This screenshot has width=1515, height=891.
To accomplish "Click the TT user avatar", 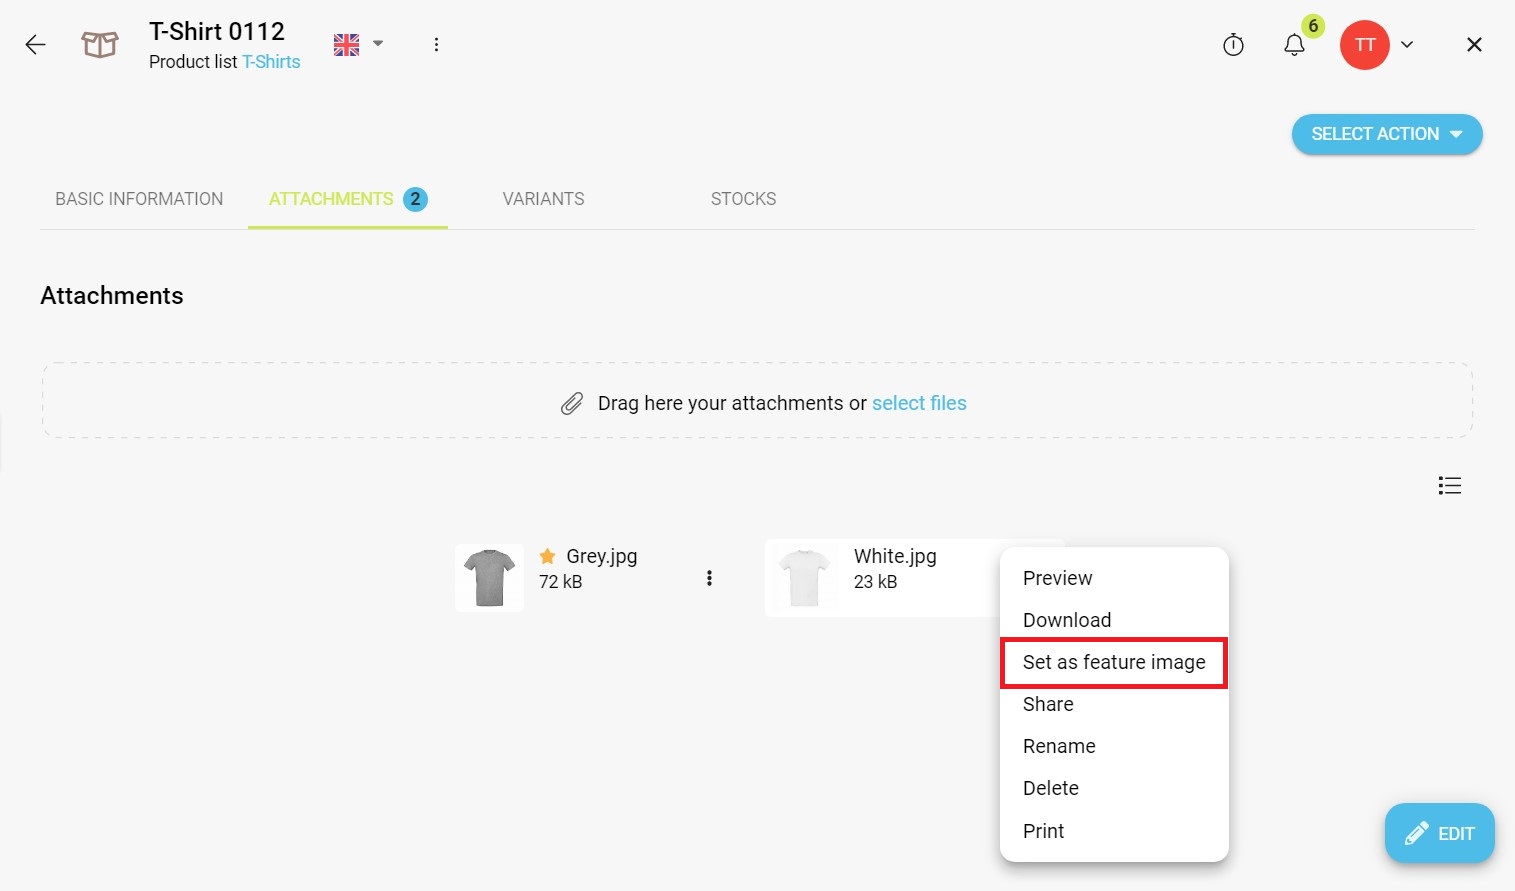I will point(1365,45).
